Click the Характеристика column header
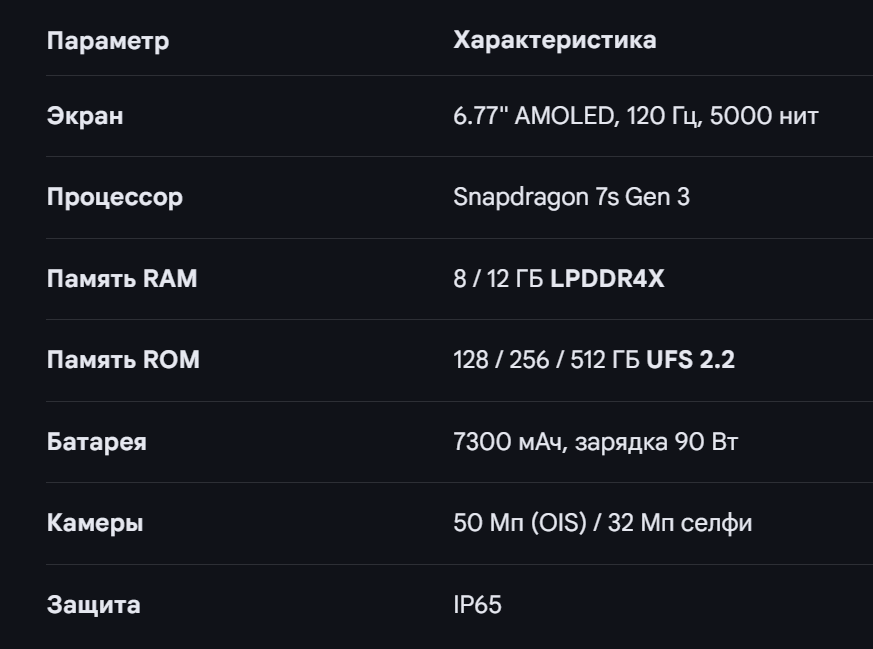This screenshot has height=649, width=873. click(554, 40)
